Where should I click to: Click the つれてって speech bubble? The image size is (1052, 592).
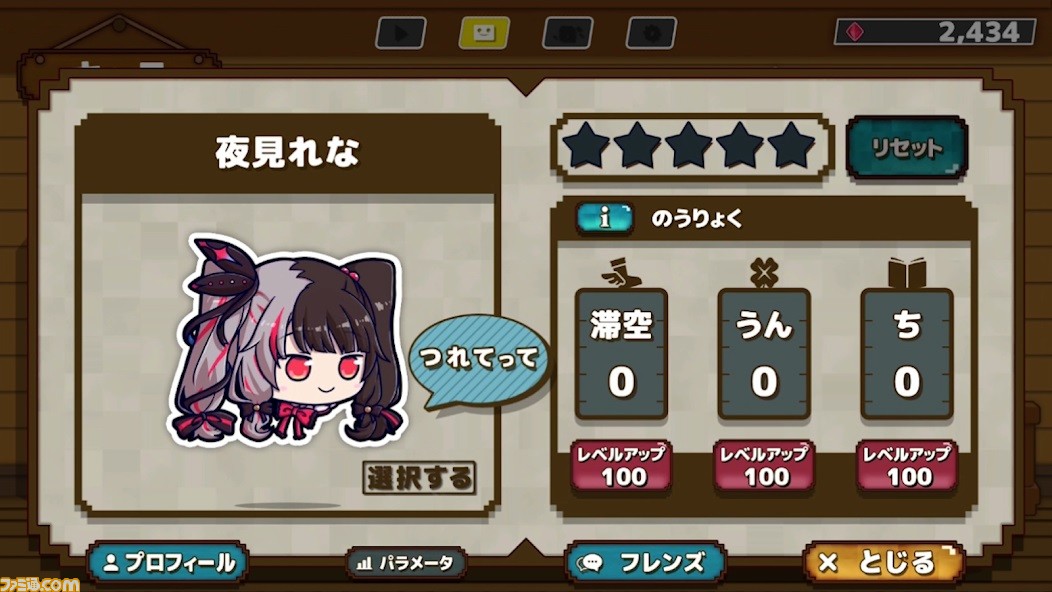[479, 361]
